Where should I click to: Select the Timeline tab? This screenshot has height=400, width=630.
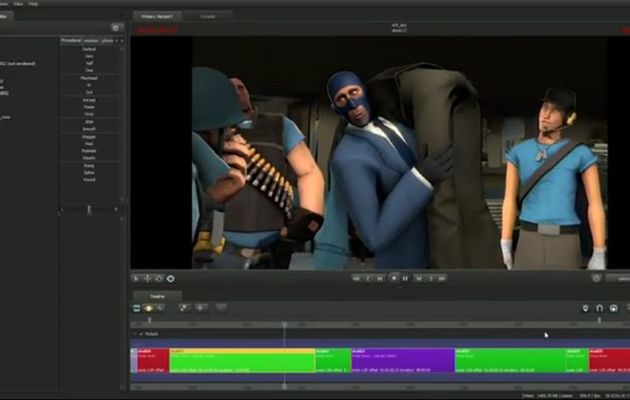pos(157,296)
